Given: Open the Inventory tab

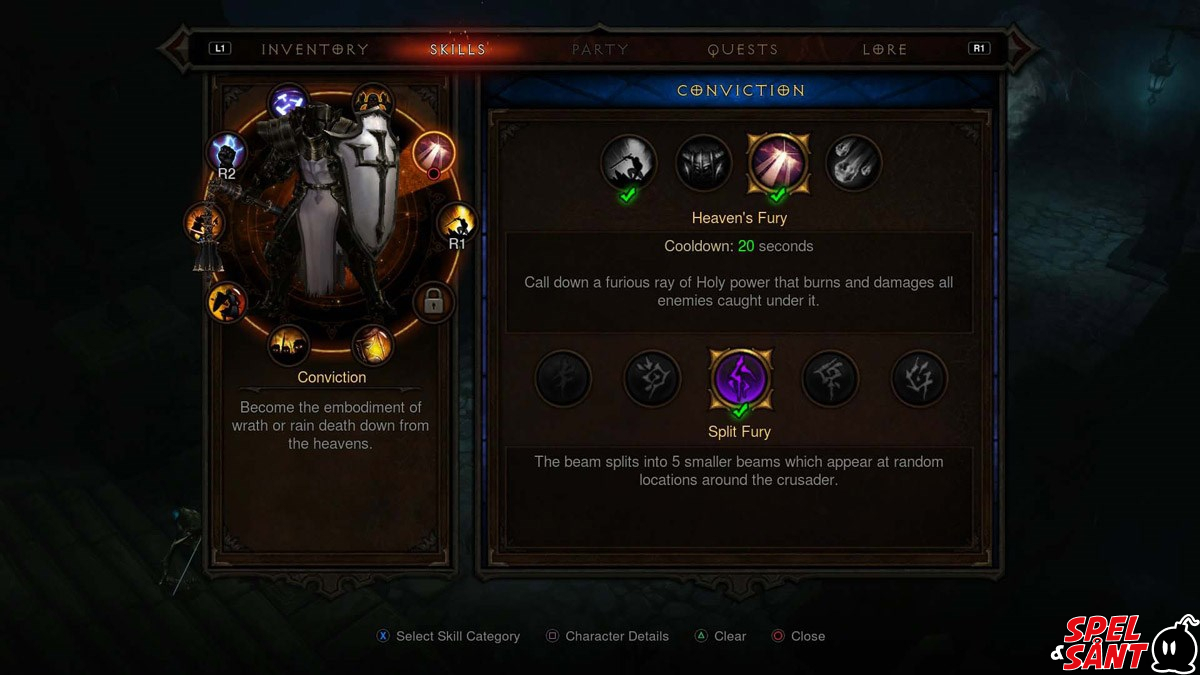Looking at the screenshot, I should point(315,49).
